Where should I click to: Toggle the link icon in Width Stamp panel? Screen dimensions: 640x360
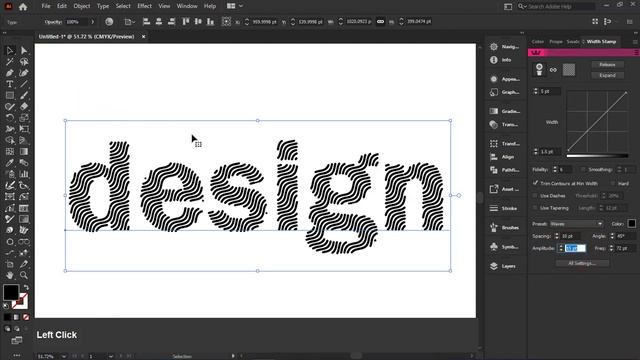[553, 70]
